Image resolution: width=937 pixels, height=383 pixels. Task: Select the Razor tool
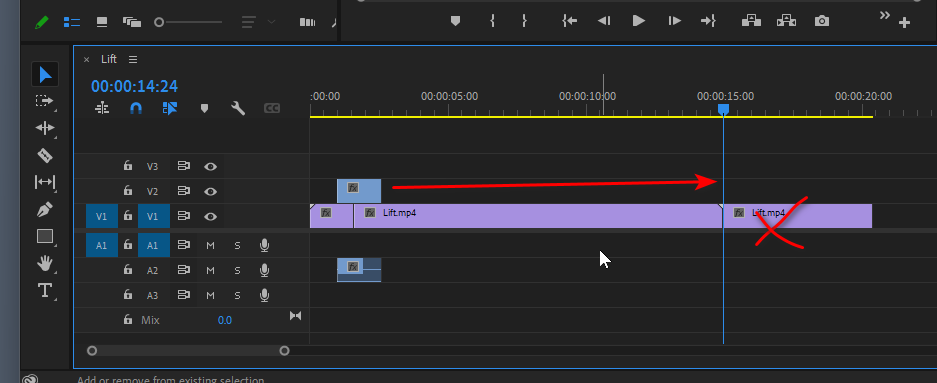click(45, 155)
